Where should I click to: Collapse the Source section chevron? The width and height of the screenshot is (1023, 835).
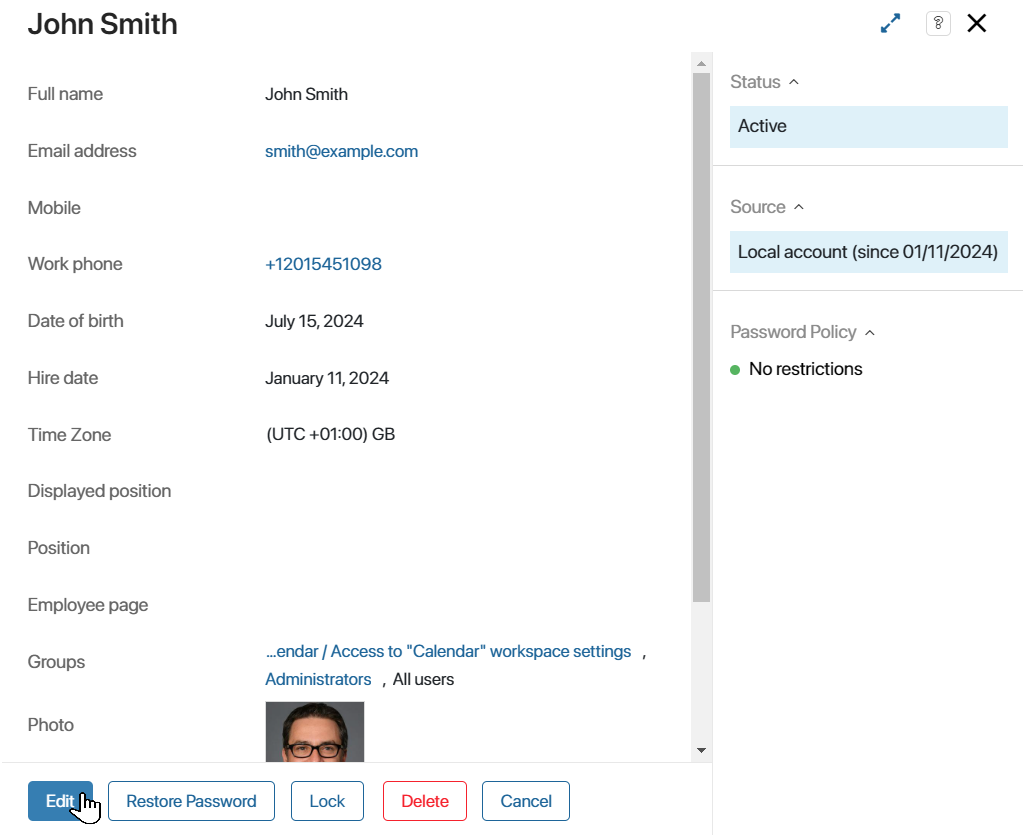pyautogui.click(x=799, y=207)
